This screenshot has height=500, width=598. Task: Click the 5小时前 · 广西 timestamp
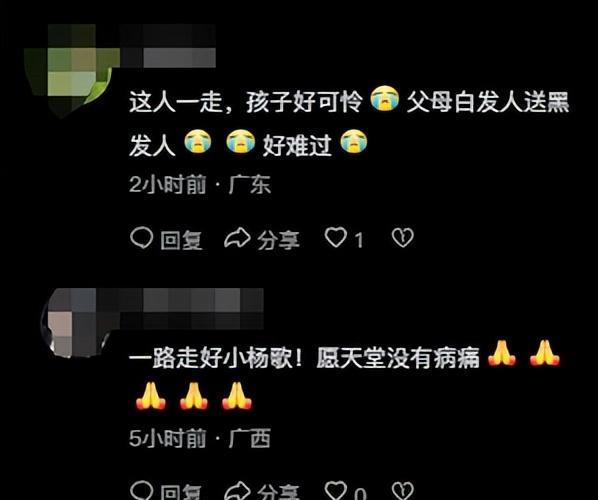[200, 438]
